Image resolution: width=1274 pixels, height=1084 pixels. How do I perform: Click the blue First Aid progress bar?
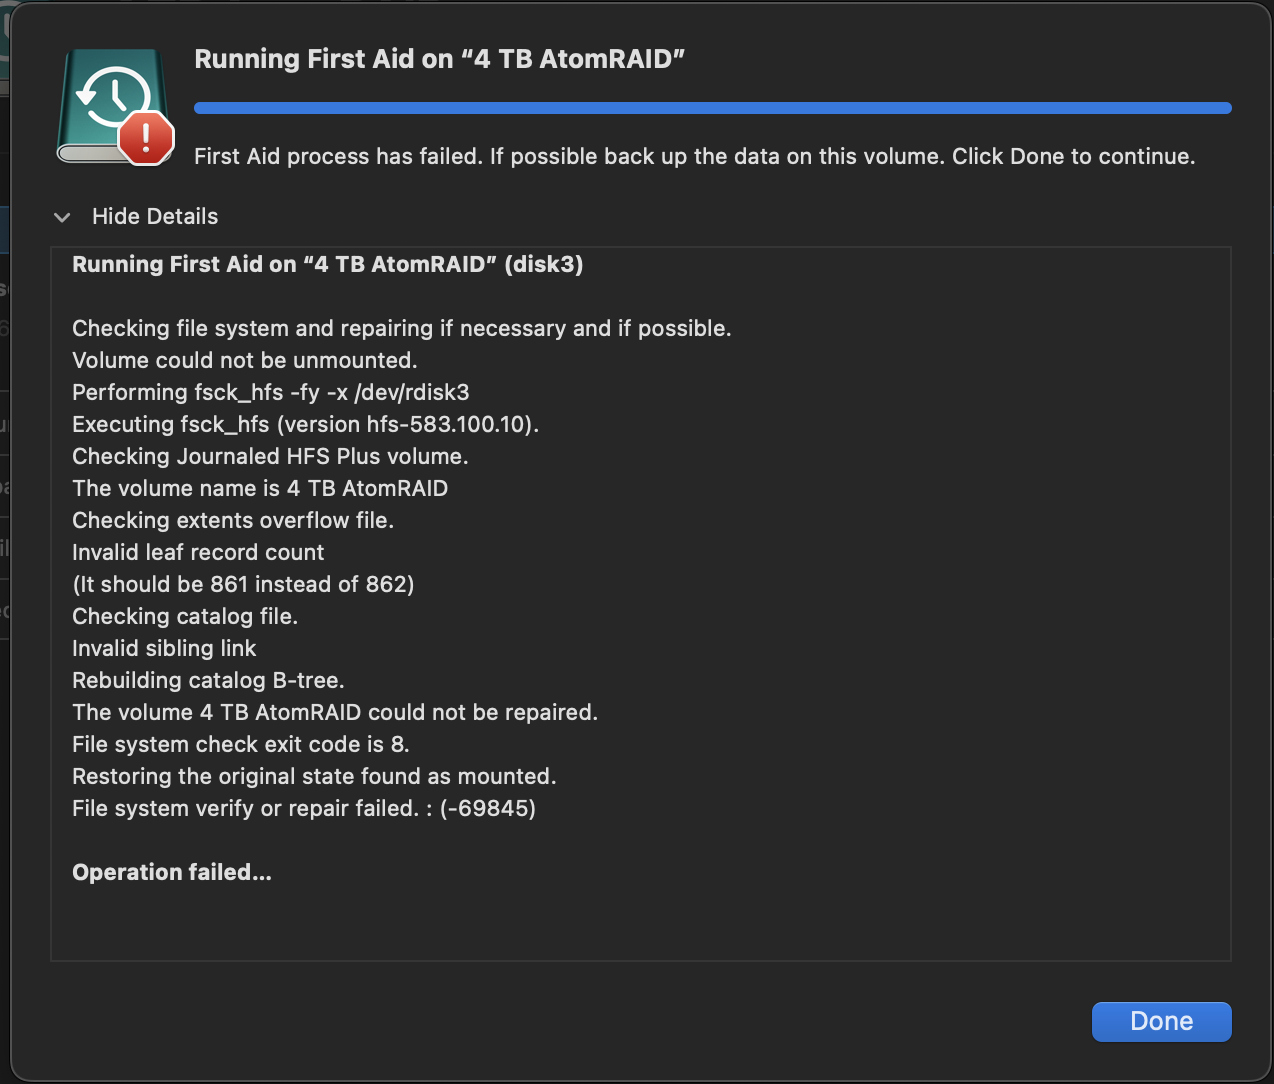point(712,108)
